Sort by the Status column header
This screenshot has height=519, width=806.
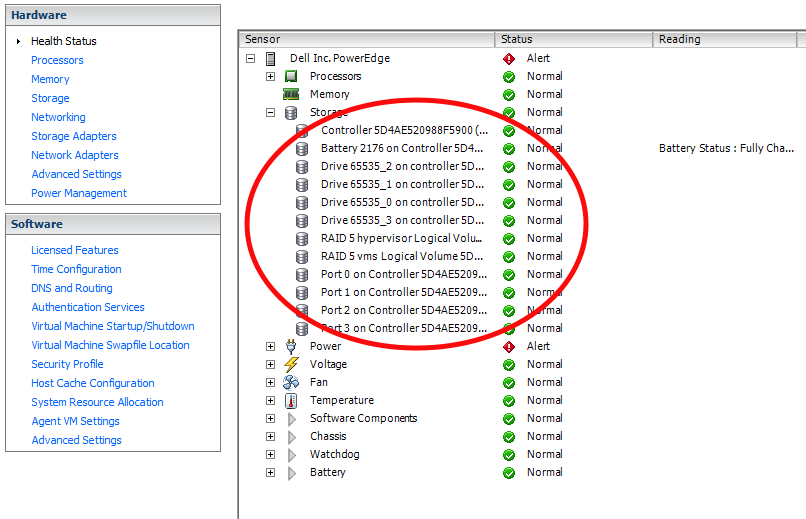point(574,40)
